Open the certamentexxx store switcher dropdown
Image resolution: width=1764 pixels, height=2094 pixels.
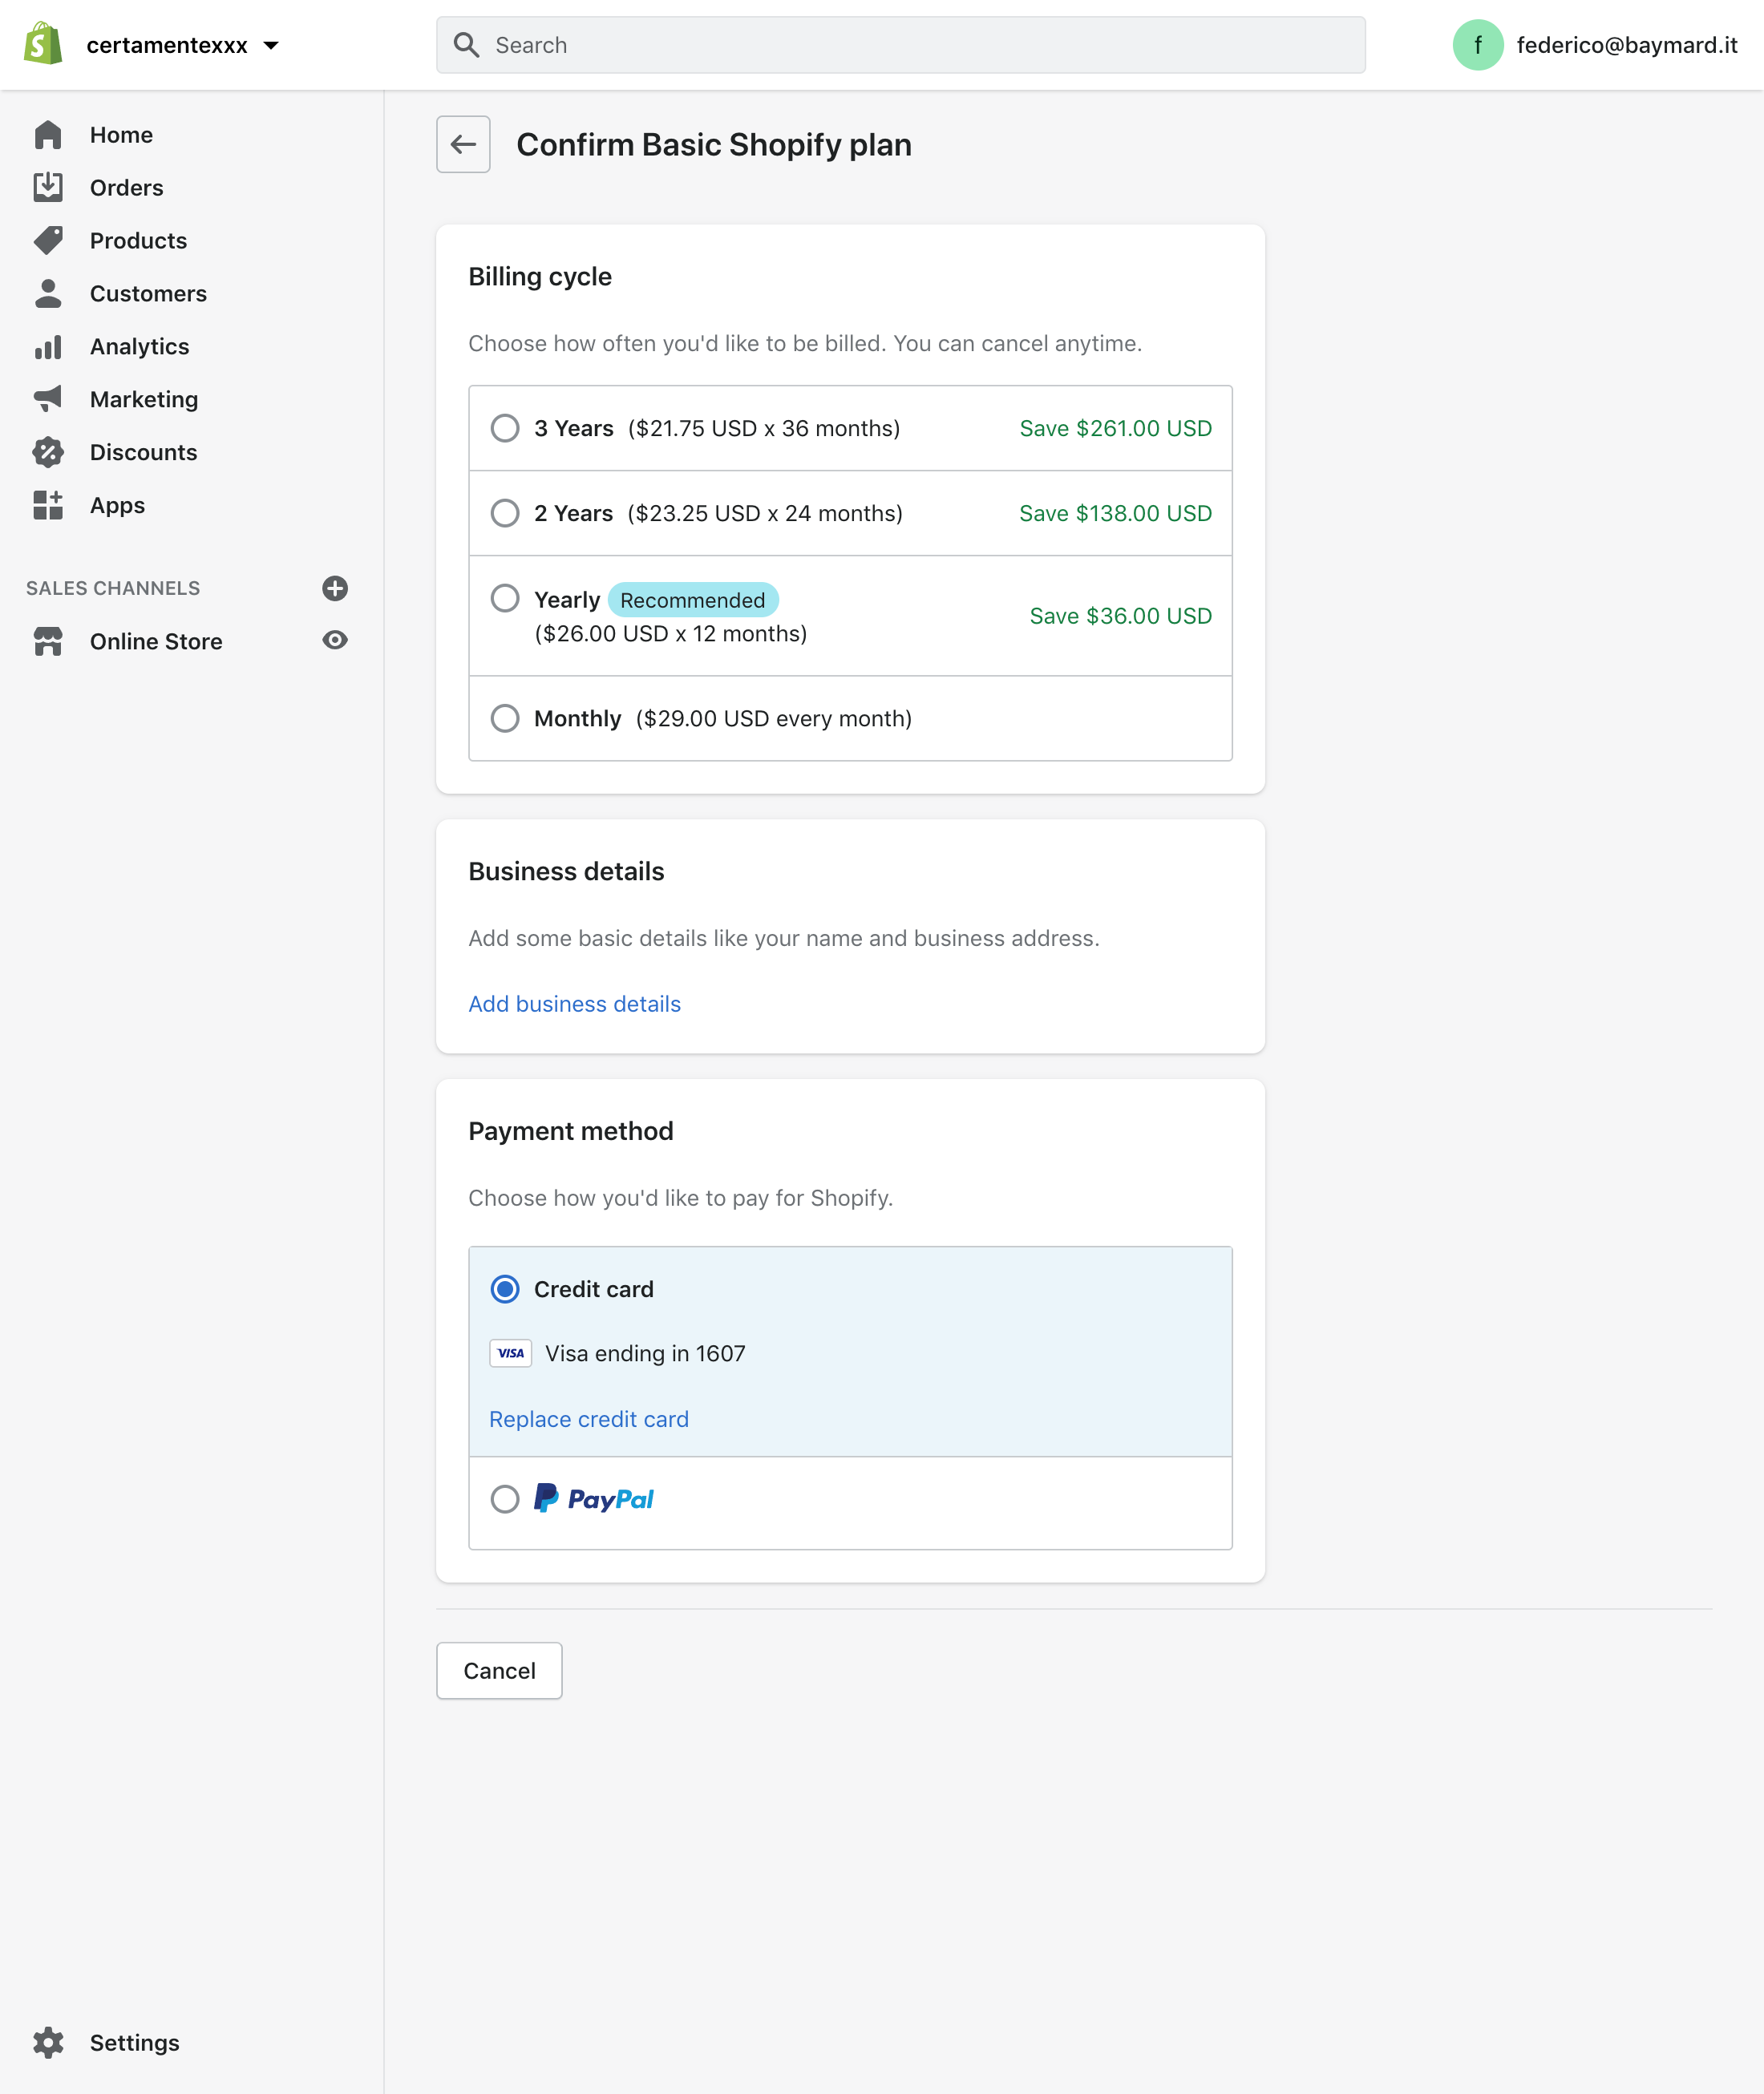[x=183, y=45]
